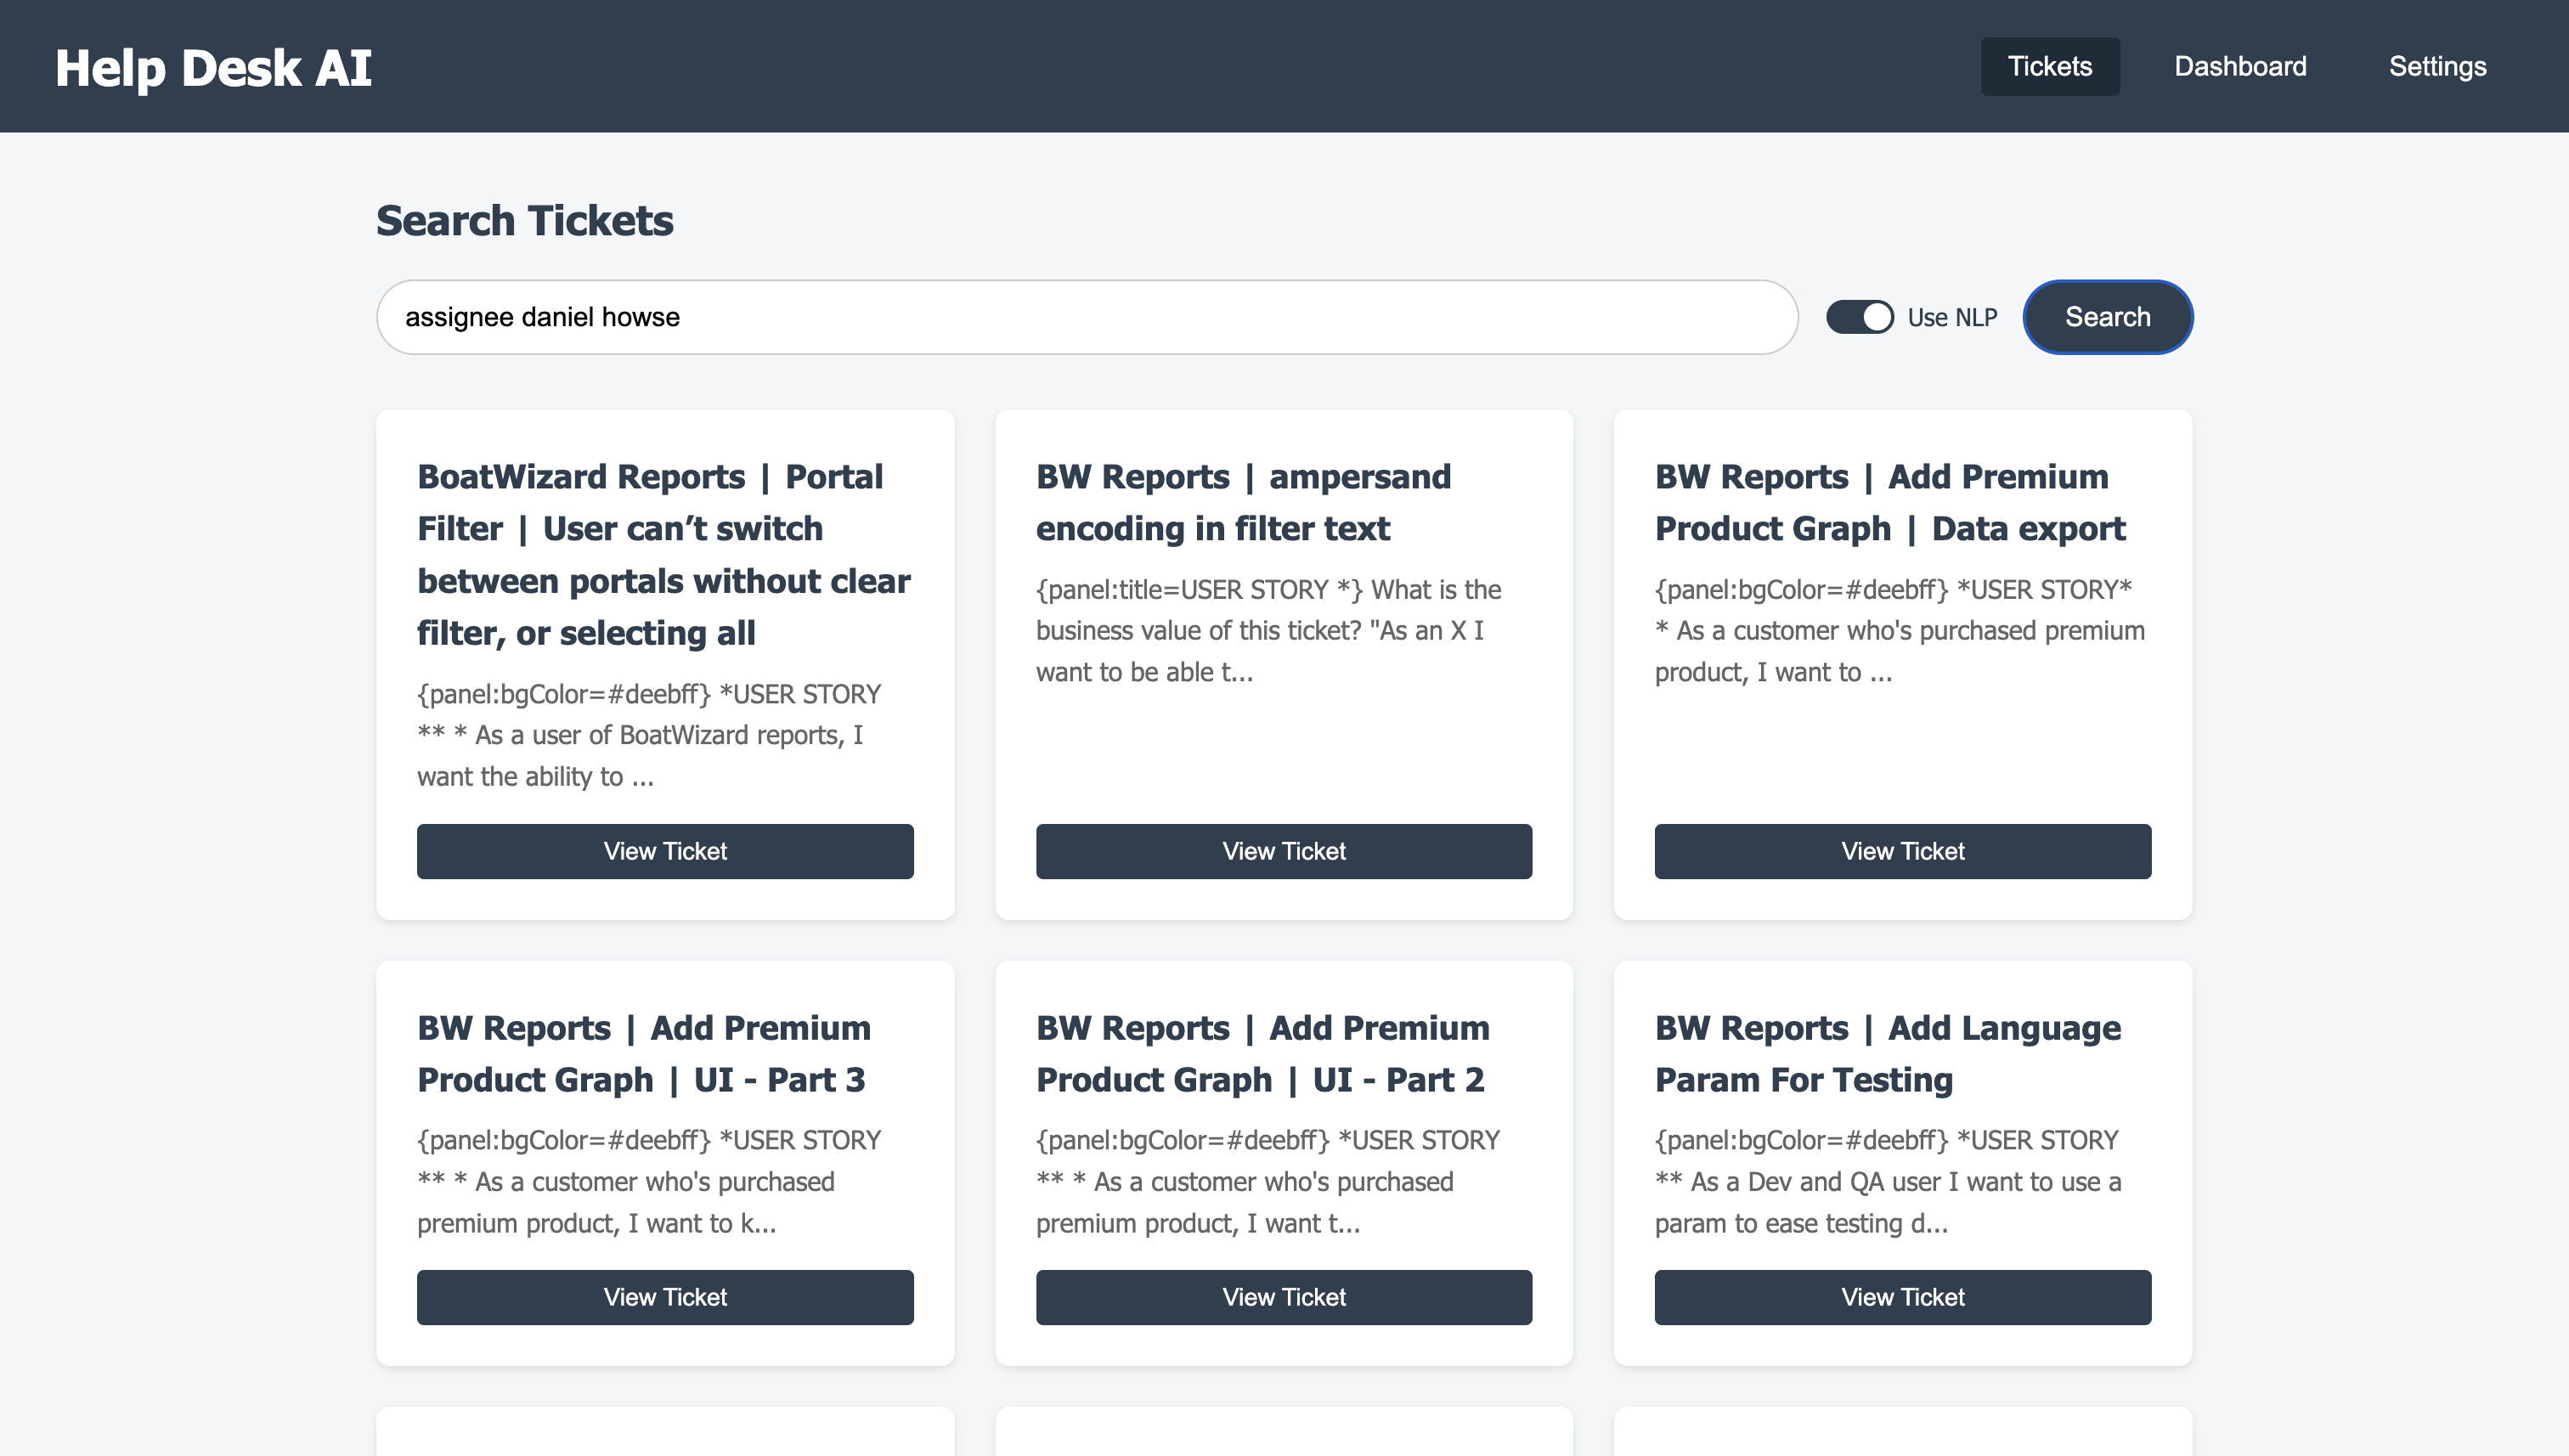
Task: View the Add Language Param ticket
Action: (x=1902, y=1297)
